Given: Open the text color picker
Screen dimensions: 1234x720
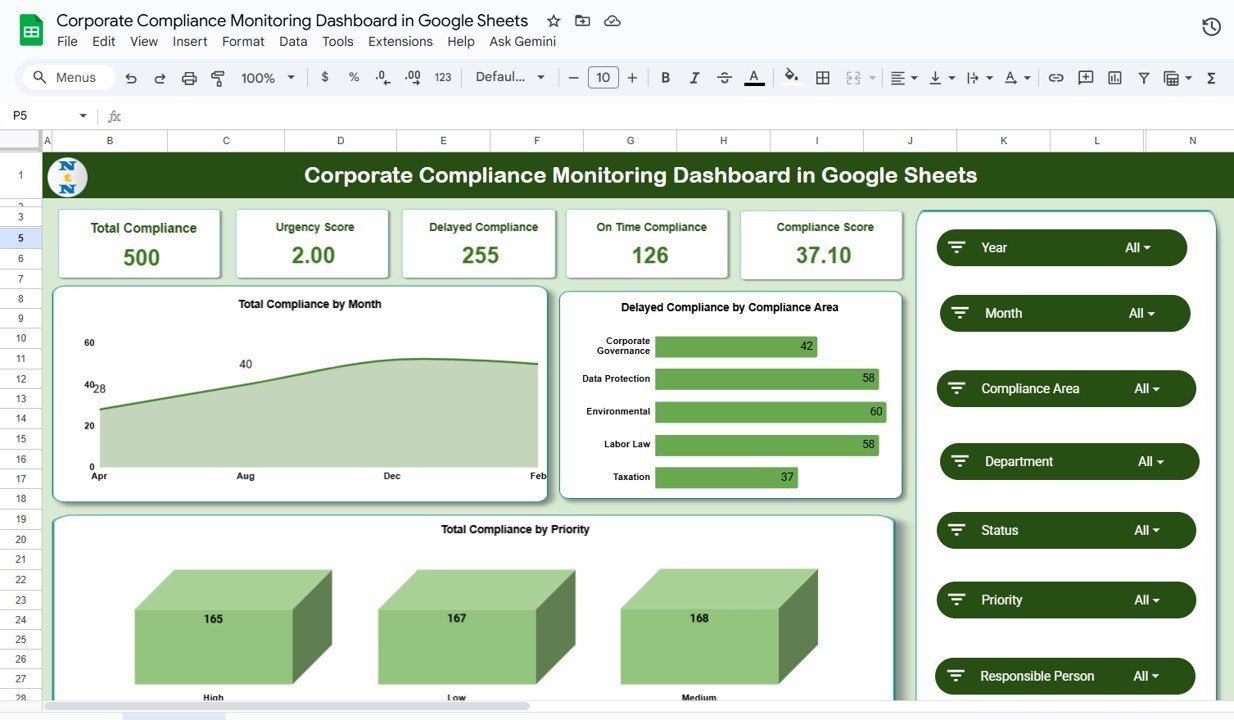Looking at the screenshot, I should pyautogui.click(x=754, y=77).
